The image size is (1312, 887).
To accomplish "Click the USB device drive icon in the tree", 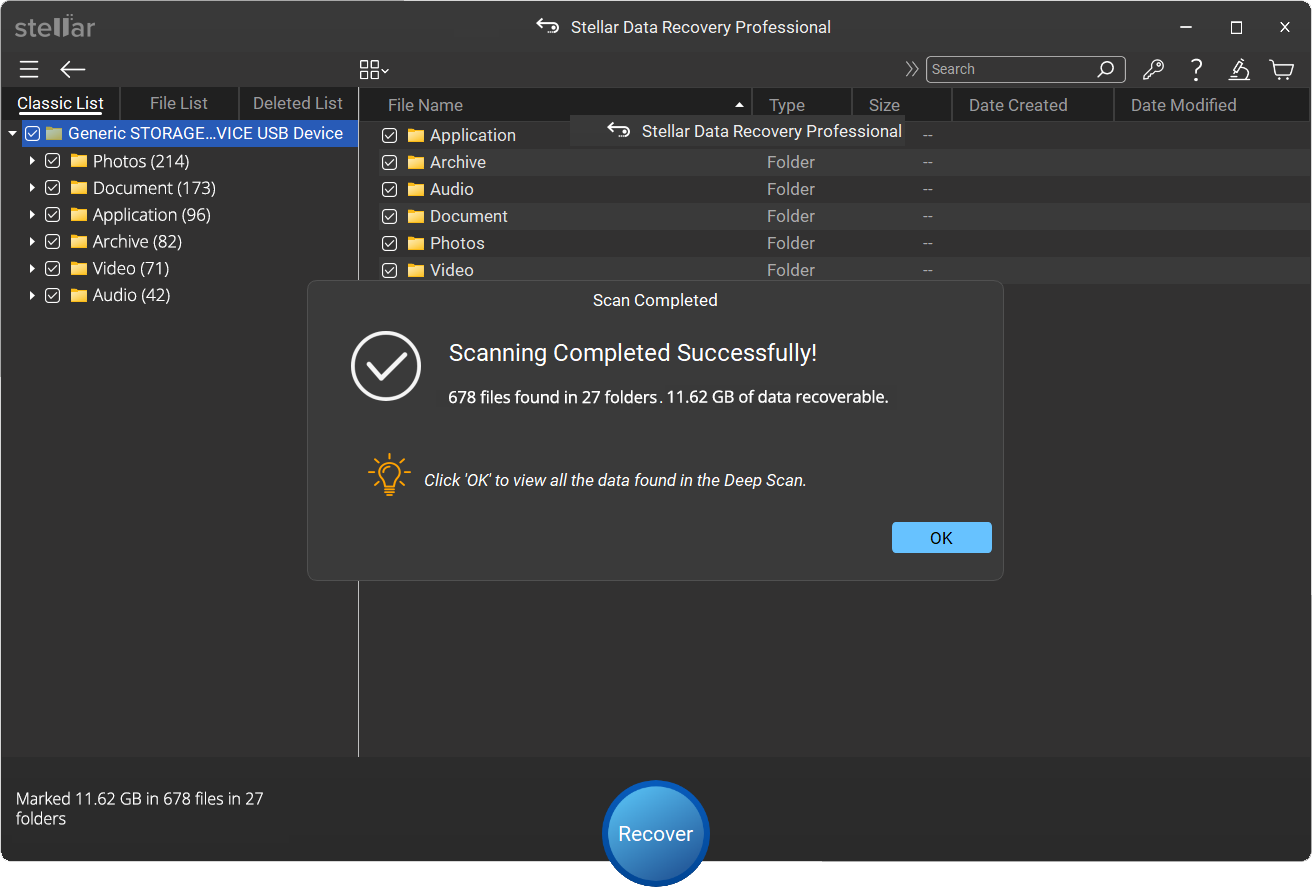I will pyautogui.click(x=54, y=134).
